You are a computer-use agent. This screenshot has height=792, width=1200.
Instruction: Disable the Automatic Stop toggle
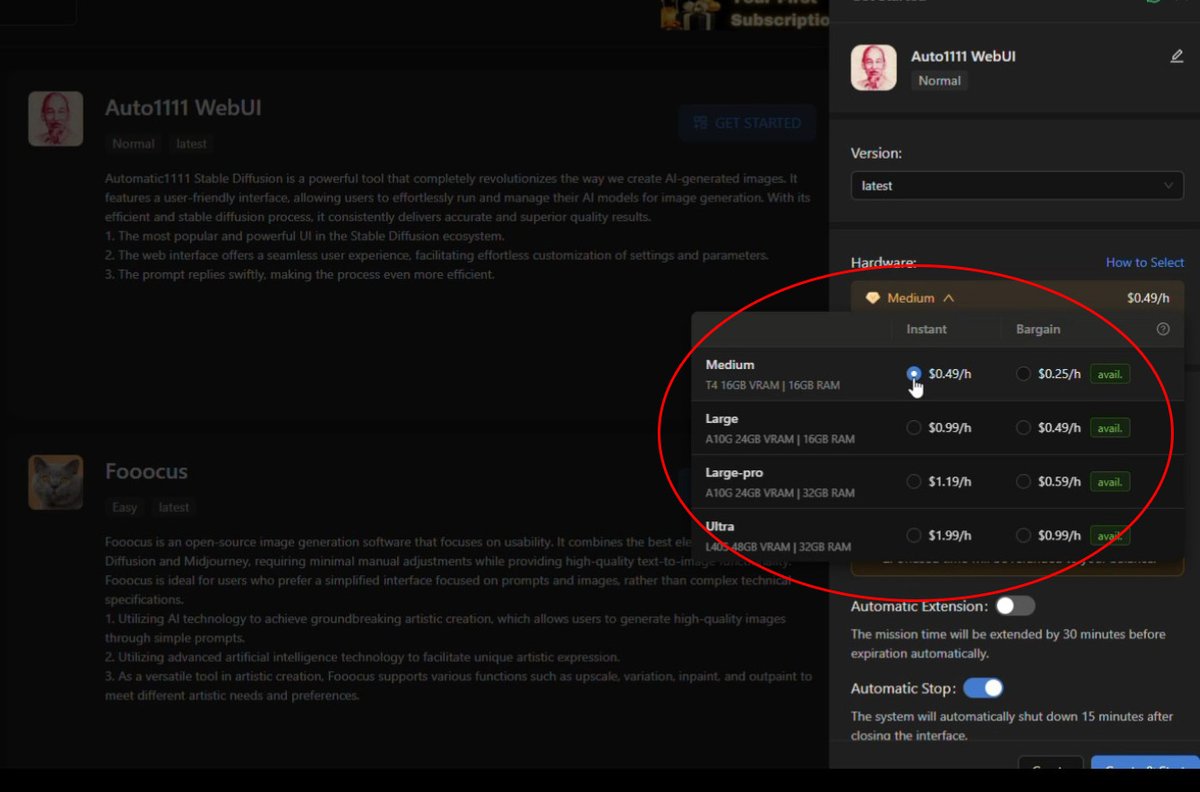click(x=983, y=688)
